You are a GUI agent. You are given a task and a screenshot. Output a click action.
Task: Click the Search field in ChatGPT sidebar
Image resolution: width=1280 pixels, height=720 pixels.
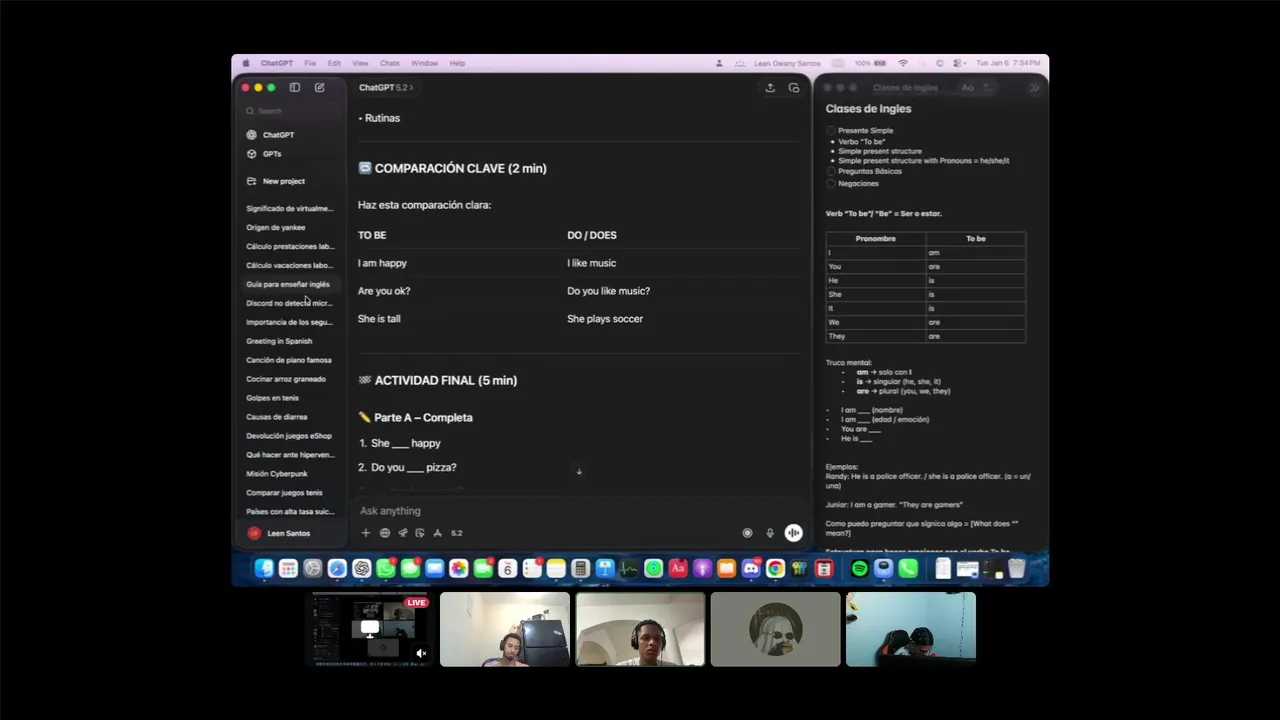click(290, 111)
